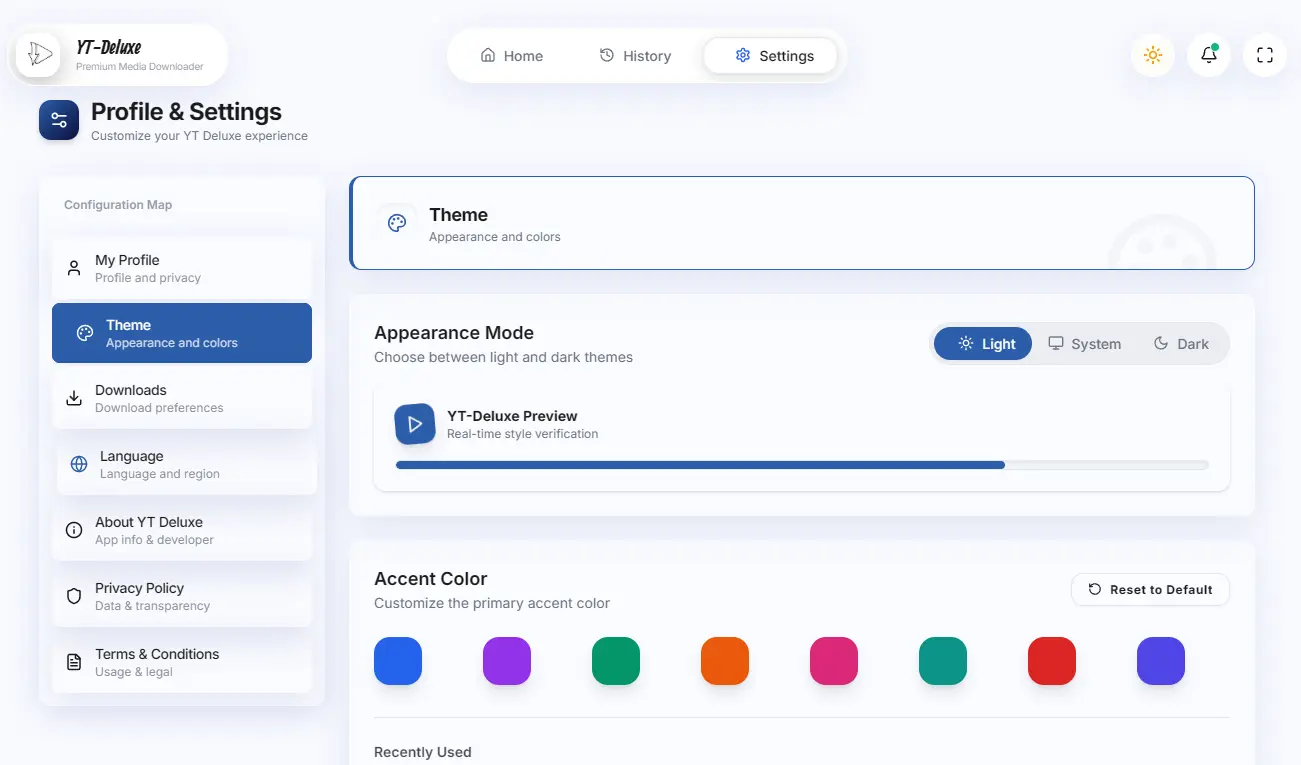
Task: Pick the teal accent color
Action: (x=943, y=661)
